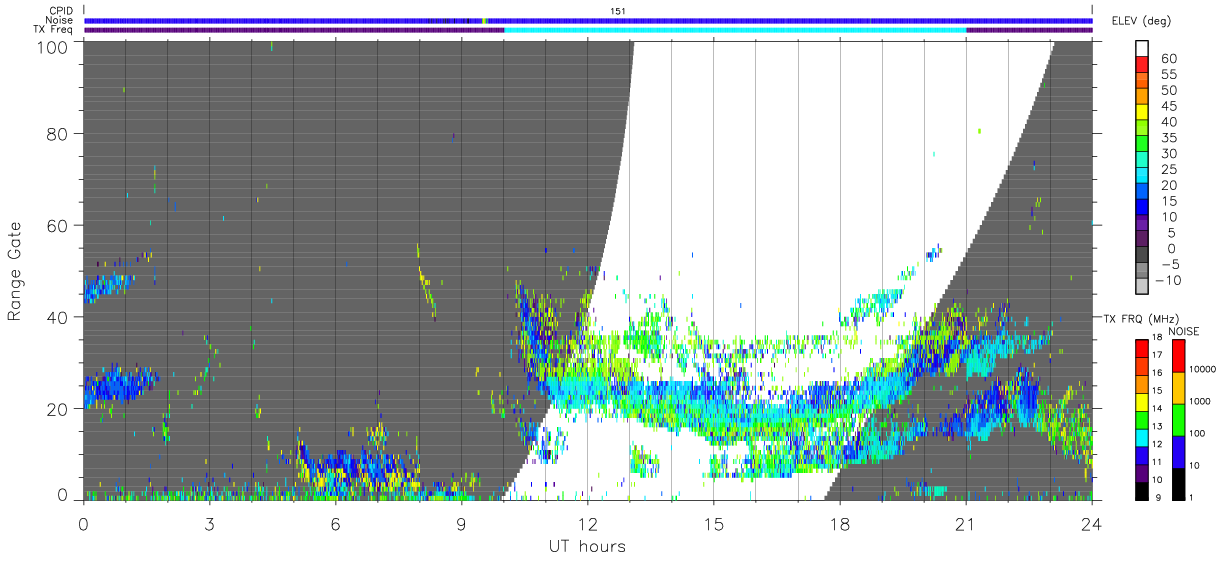Pick the black 1–10 NOISE colorbar segment
This screenshot has width=1228, height=567.
click(1177, 482)
